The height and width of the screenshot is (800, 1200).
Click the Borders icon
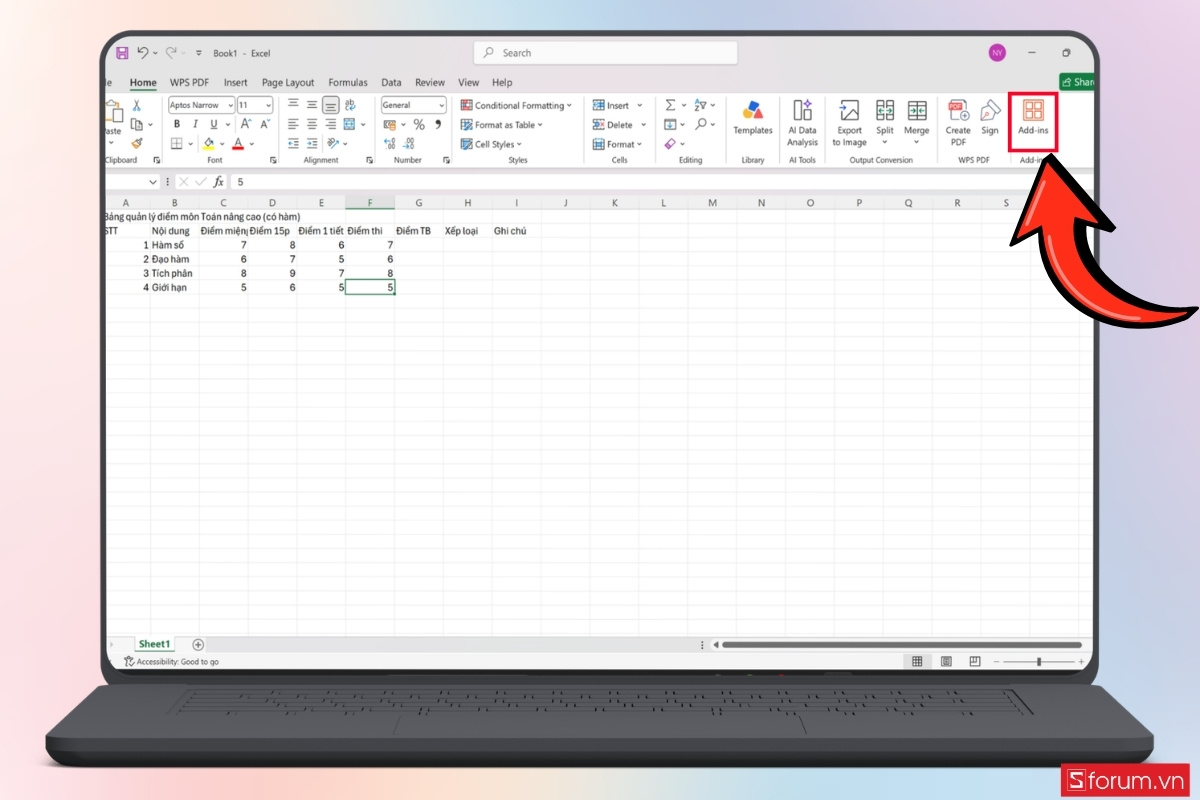[x=177, y=144]
